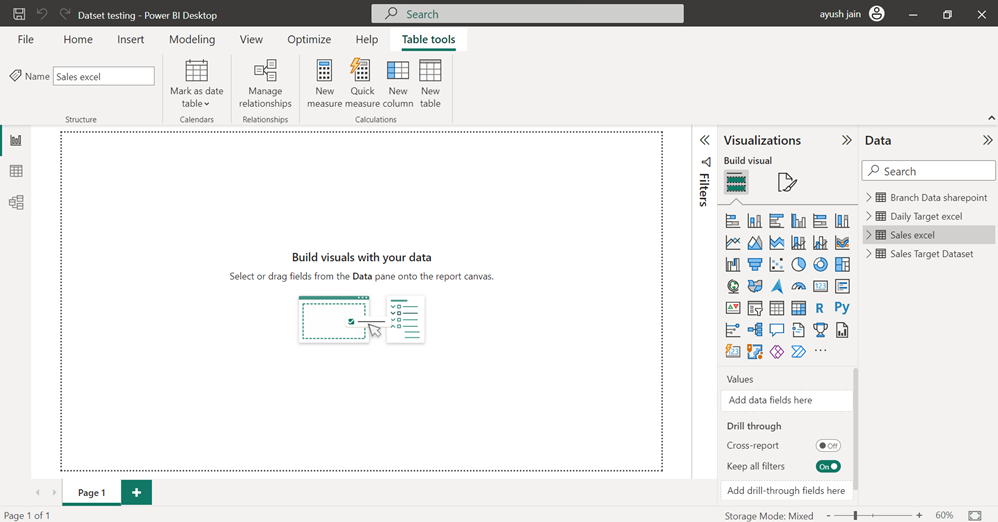Open Table view in left sidebar

click(16, 171)
